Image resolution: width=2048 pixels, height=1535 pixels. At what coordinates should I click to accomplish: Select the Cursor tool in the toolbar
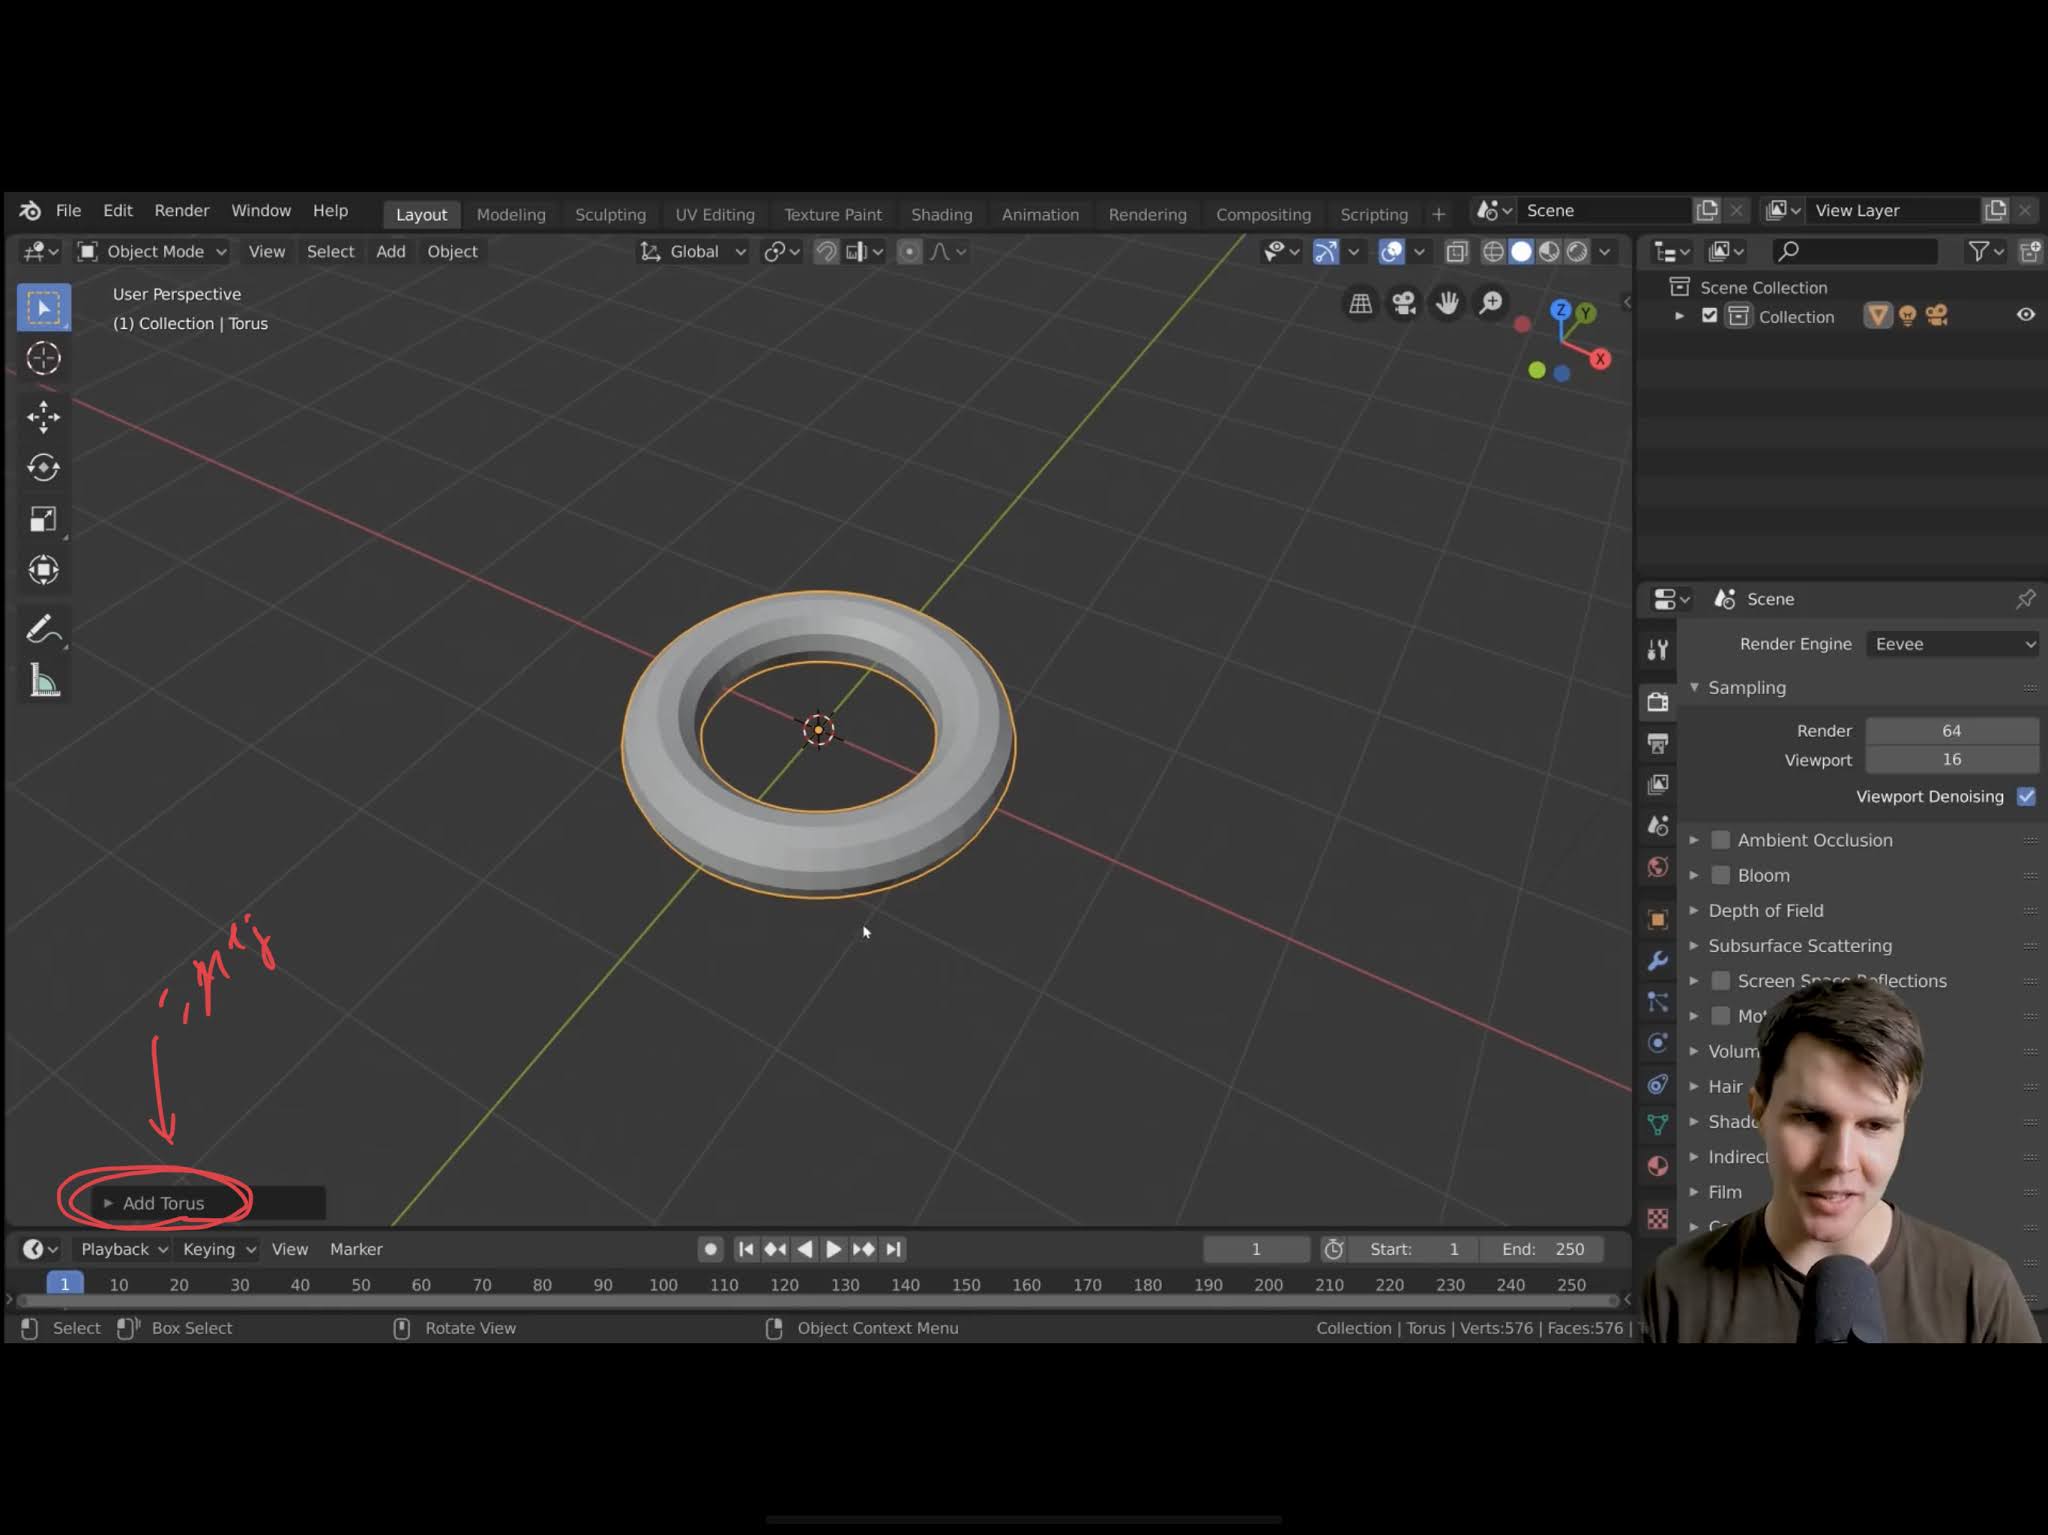coord(43,358)
